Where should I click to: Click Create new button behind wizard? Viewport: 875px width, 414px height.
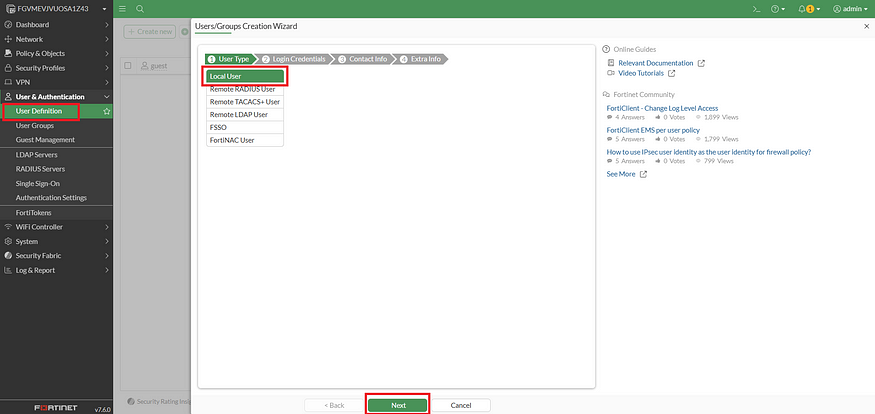tap(150, 32)
